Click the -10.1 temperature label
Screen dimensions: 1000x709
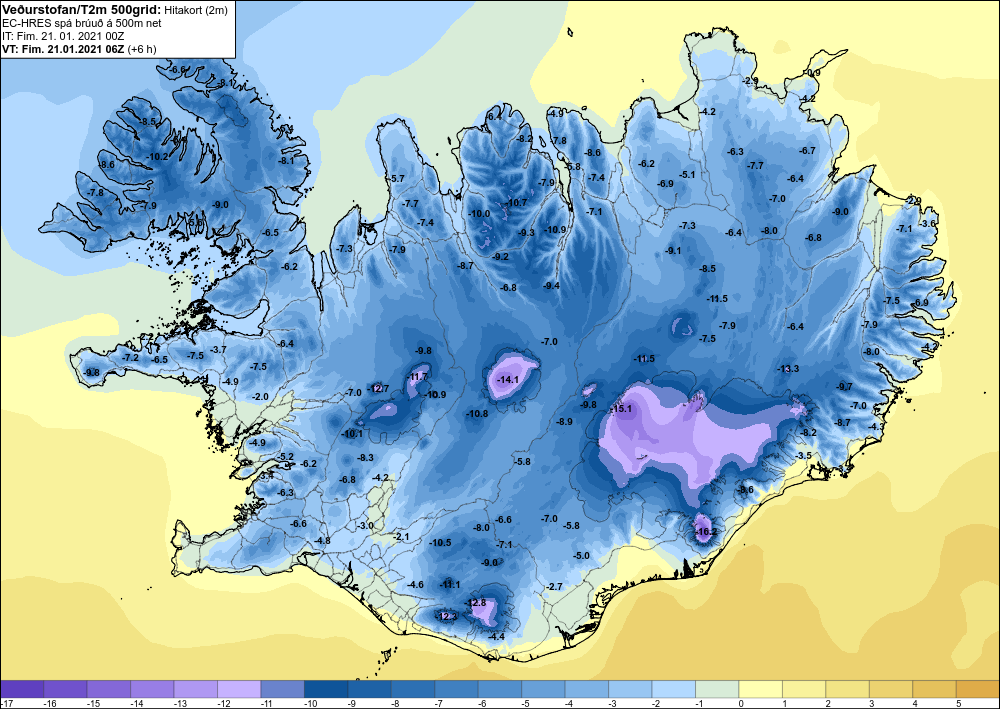[351, 434]
